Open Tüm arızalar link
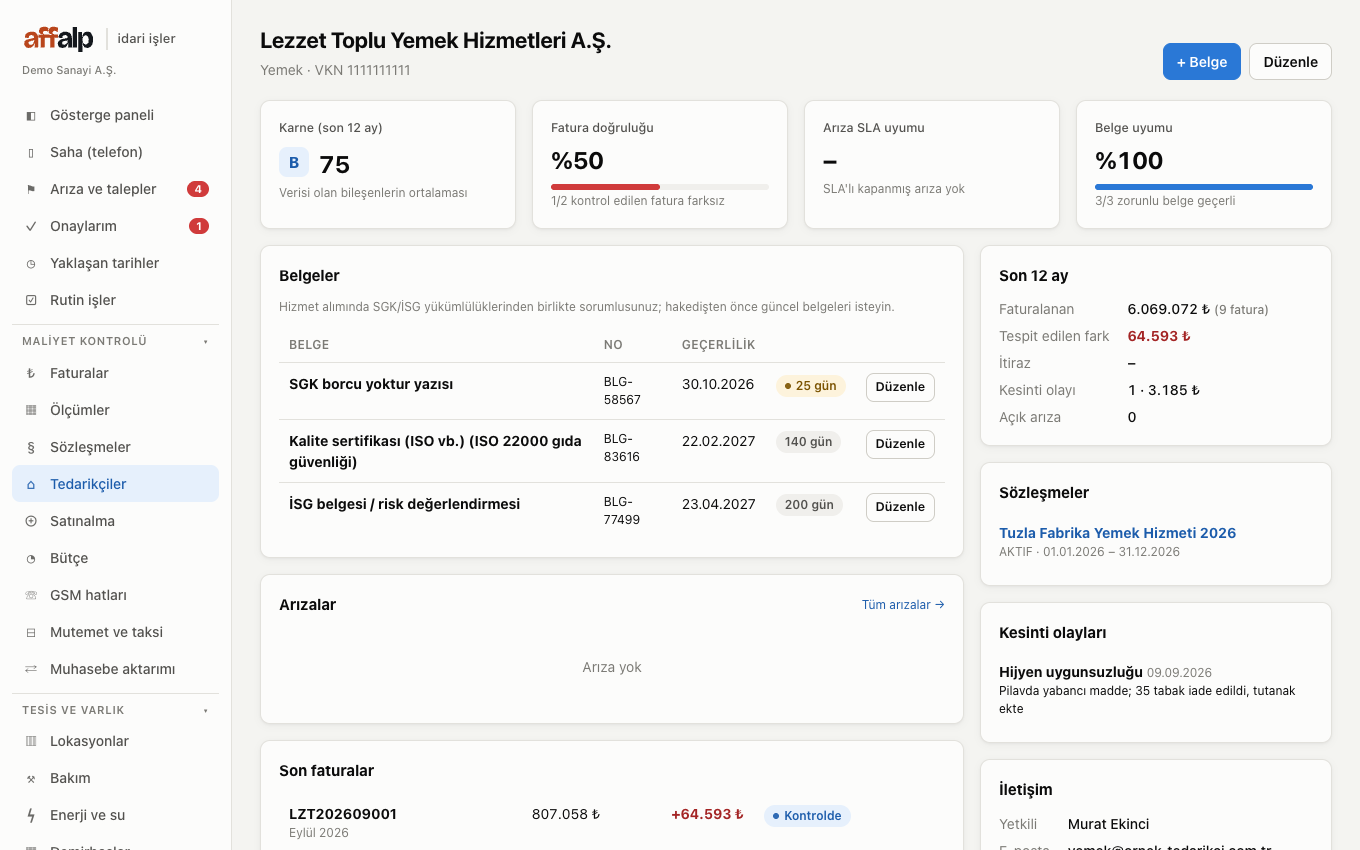 903,604
